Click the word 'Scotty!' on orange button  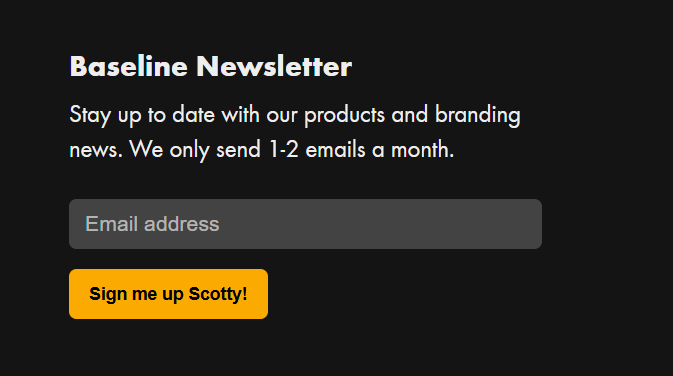pos(218,294)
